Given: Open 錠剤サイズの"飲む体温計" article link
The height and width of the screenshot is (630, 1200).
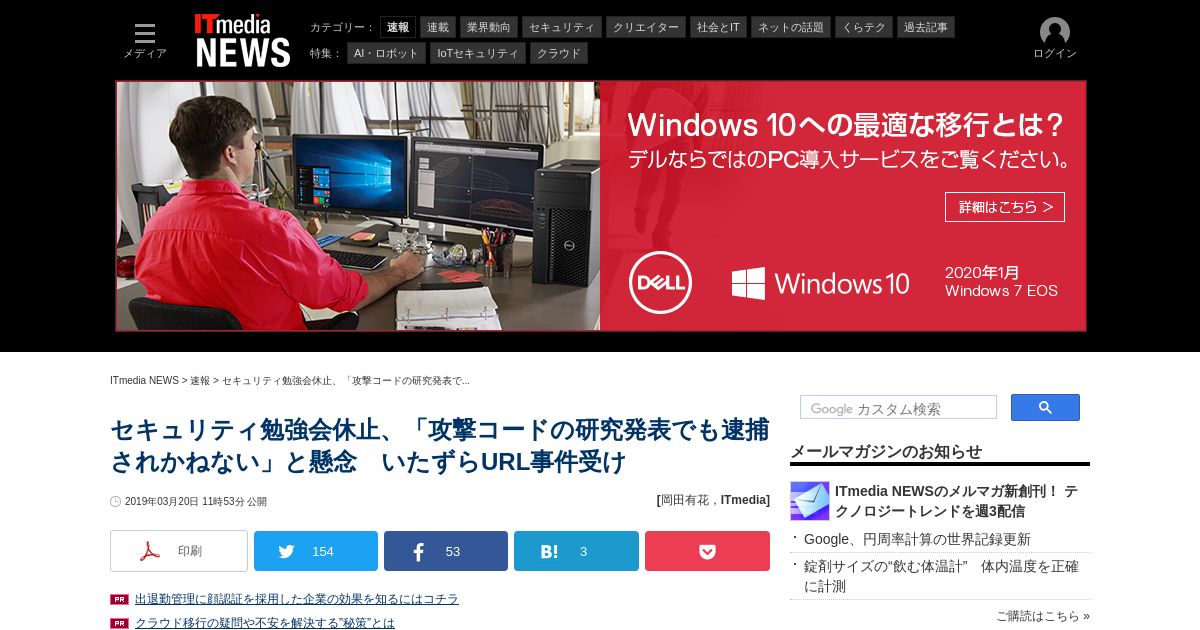Looking at the screenshot, I should (x=941, y=576).
